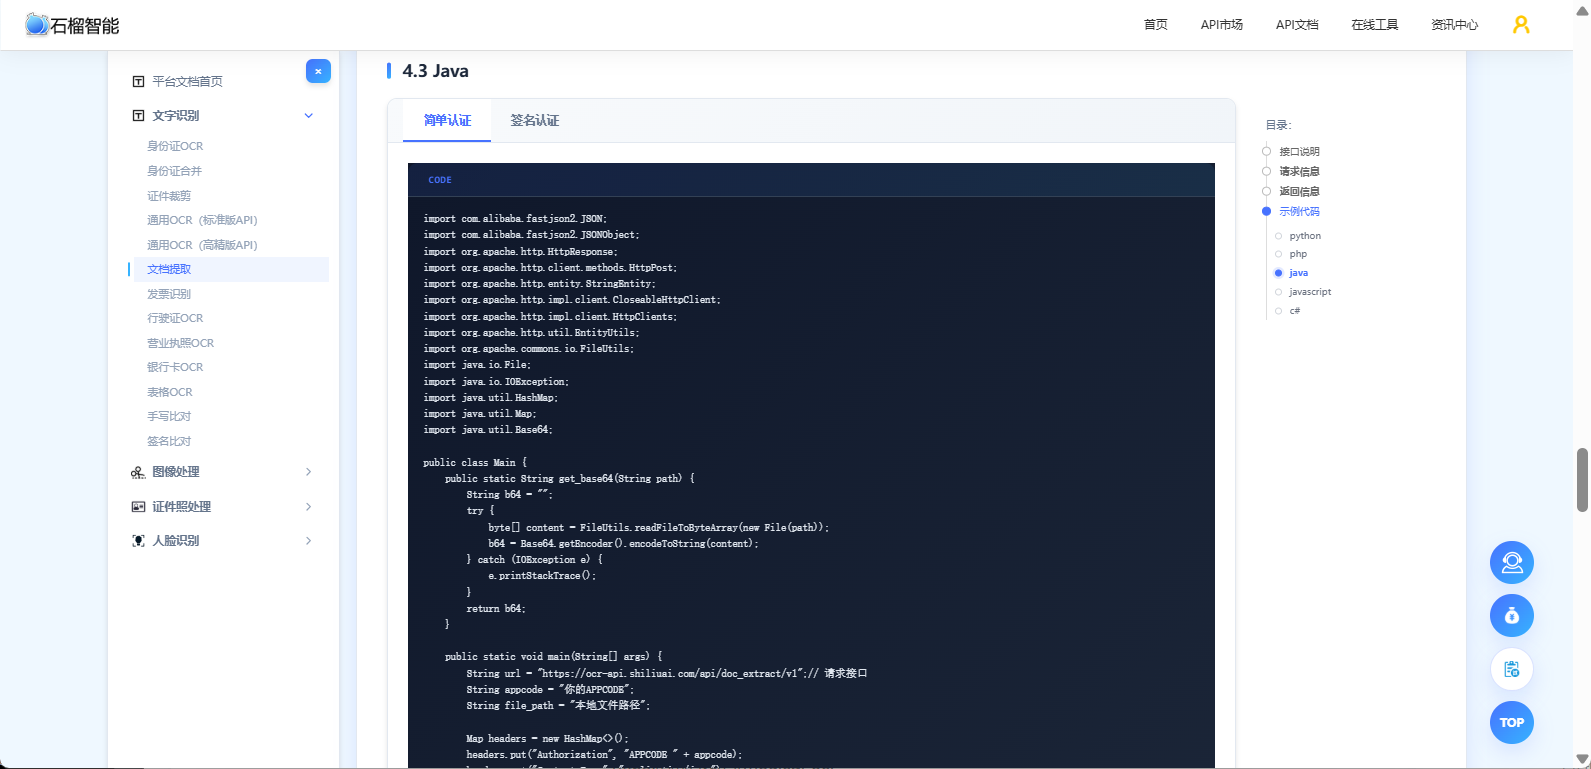Jump to 返回信息 in the table of contents

(1299, 192)
